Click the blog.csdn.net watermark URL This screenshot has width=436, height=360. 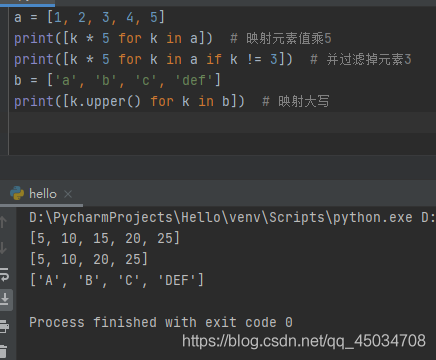304,341
